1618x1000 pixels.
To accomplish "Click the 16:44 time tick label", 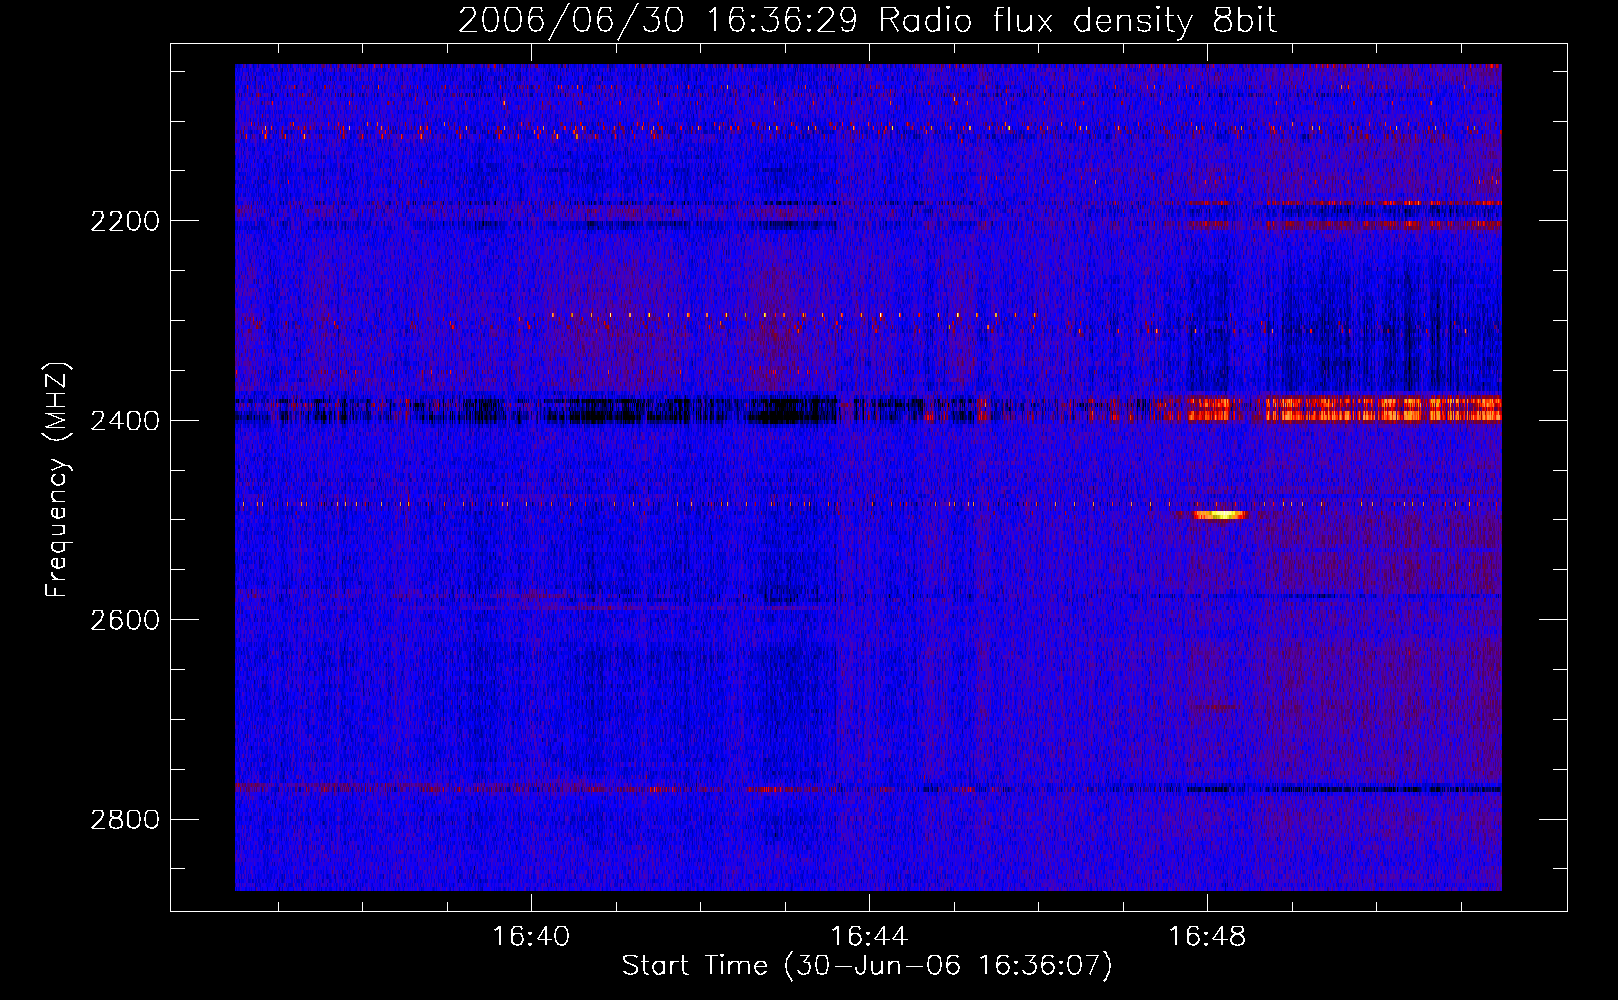I will pos(869,937).
